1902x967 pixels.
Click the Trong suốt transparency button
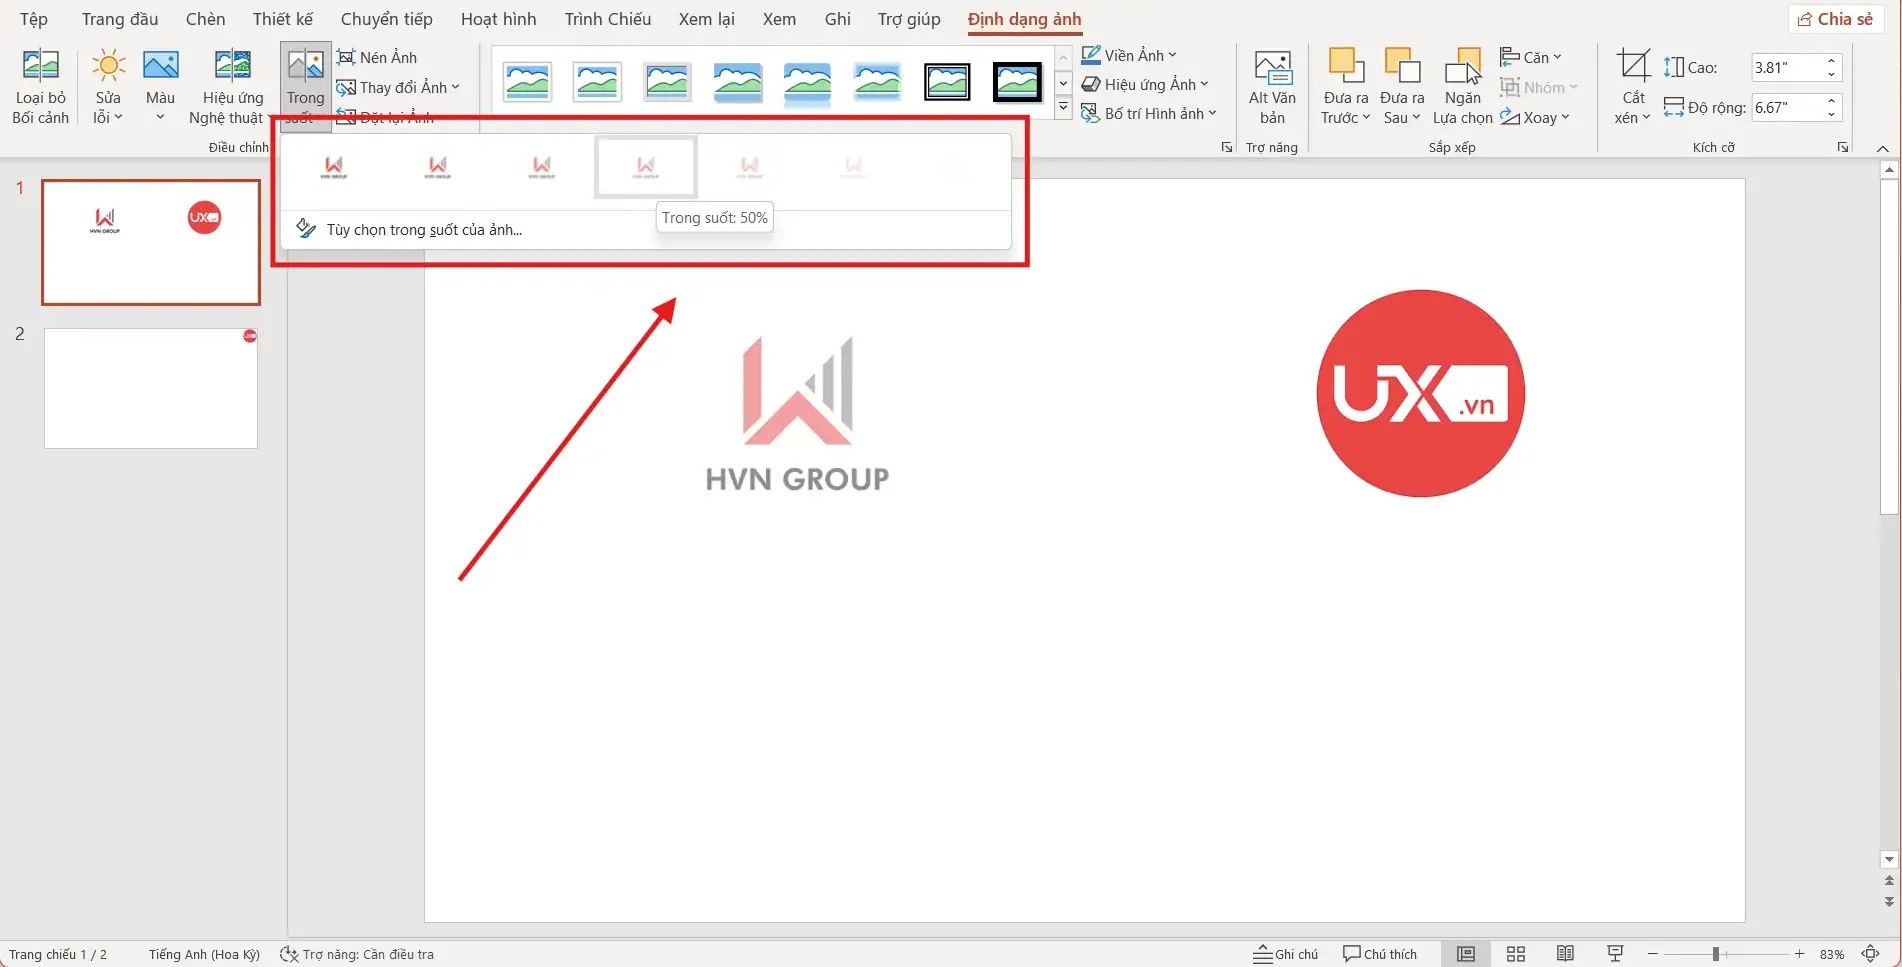click(x=306, y=87)
